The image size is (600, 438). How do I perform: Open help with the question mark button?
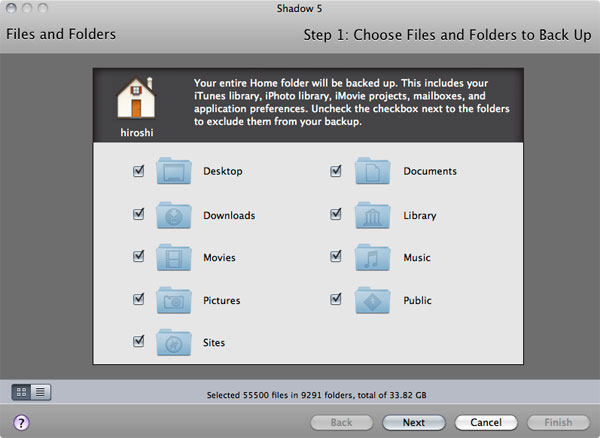(x=21, y=423)
